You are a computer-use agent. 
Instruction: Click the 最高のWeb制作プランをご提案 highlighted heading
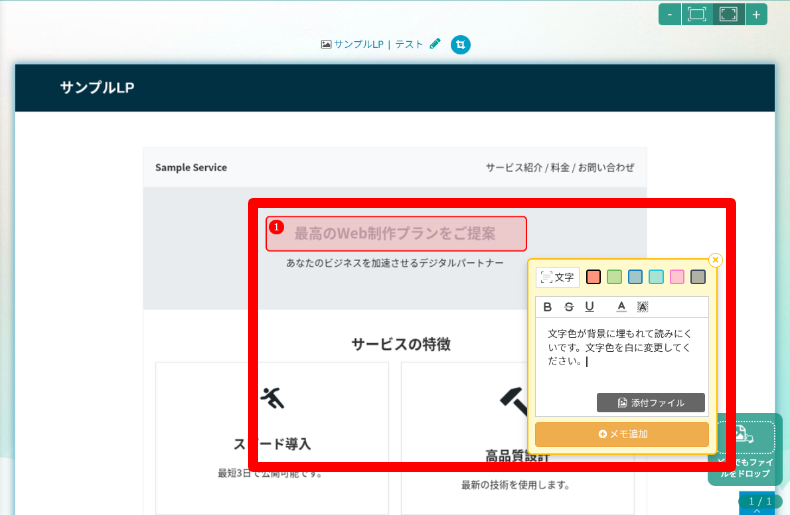[396, 234]
